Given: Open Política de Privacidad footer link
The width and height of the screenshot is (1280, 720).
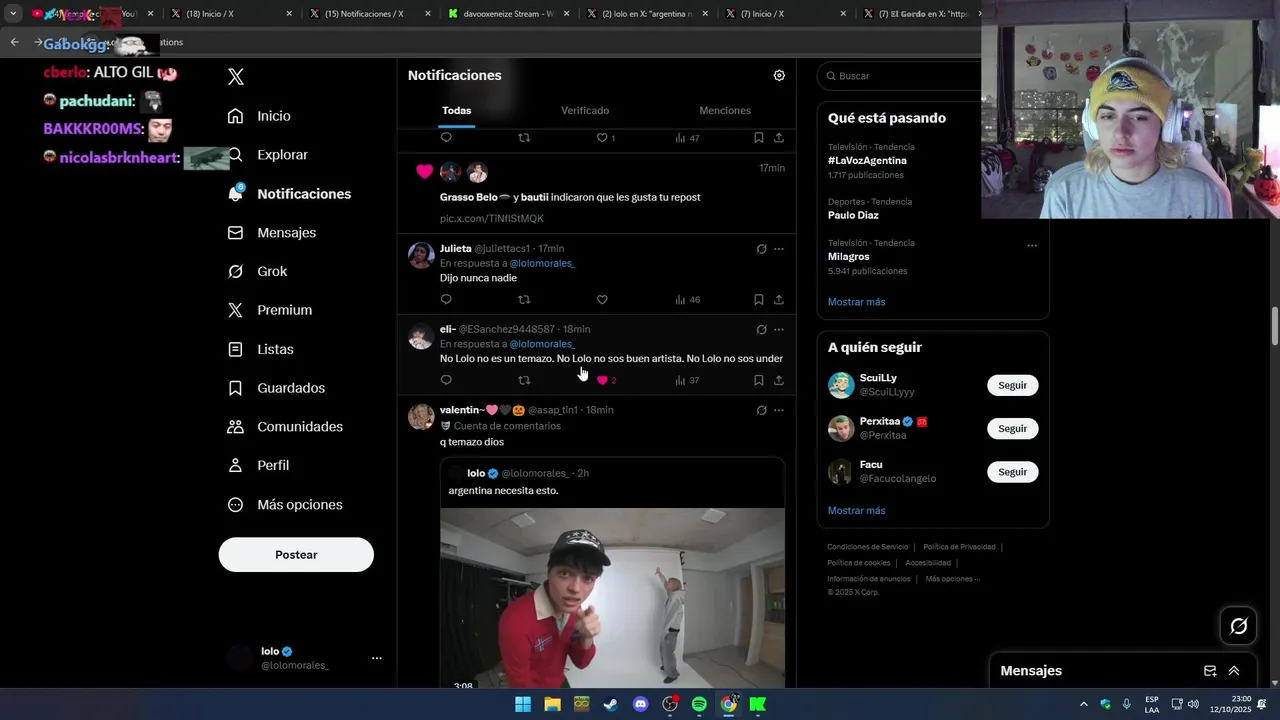Looking at the screenshot, I should tap(959, 547).
